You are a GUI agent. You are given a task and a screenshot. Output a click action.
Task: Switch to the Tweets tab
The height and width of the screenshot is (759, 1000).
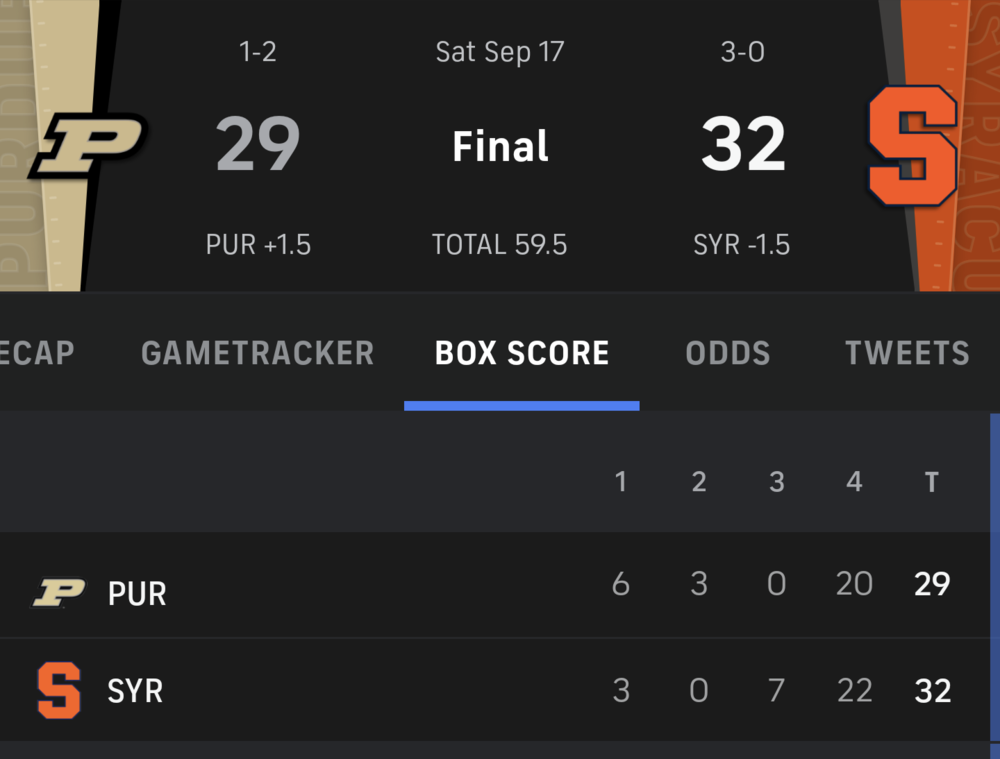point(907,353)
